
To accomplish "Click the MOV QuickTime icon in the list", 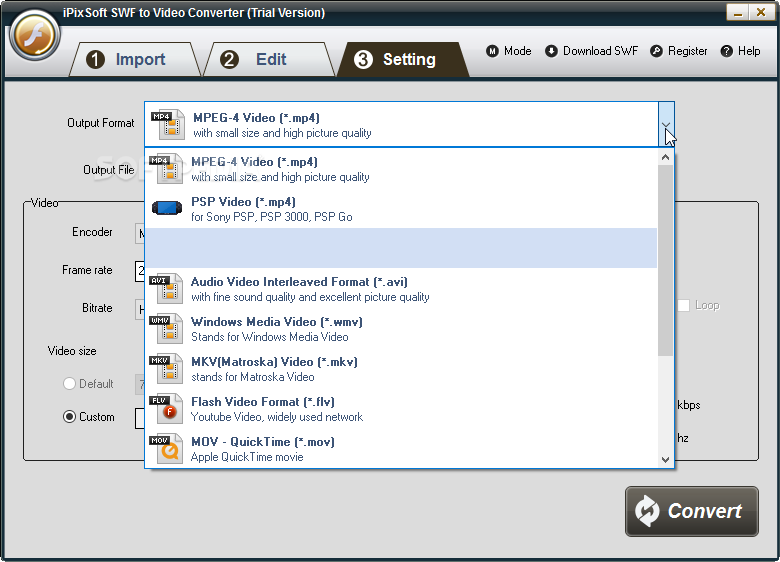I will coord(166,449).
